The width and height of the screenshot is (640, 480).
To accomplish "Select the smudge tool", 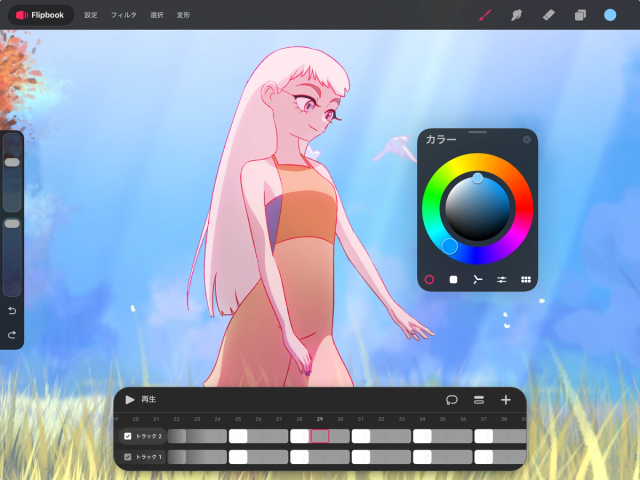I will pos(516,15).
